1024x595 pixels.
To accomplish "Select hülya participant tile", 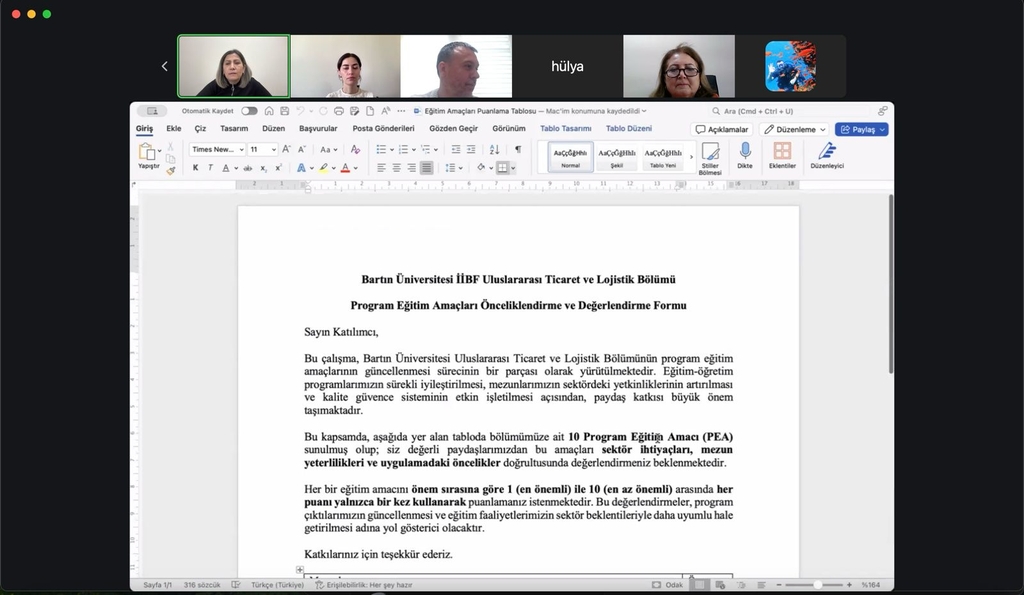I will tap(568, 66).
